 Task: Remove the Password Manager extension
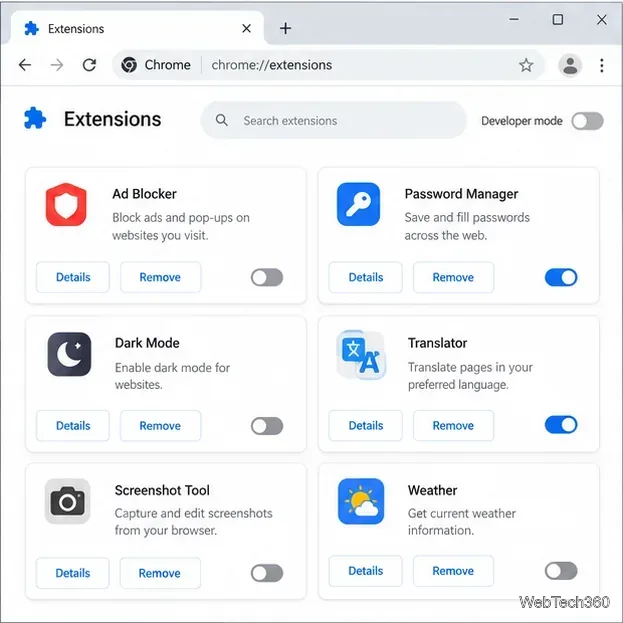click(453, 277)
